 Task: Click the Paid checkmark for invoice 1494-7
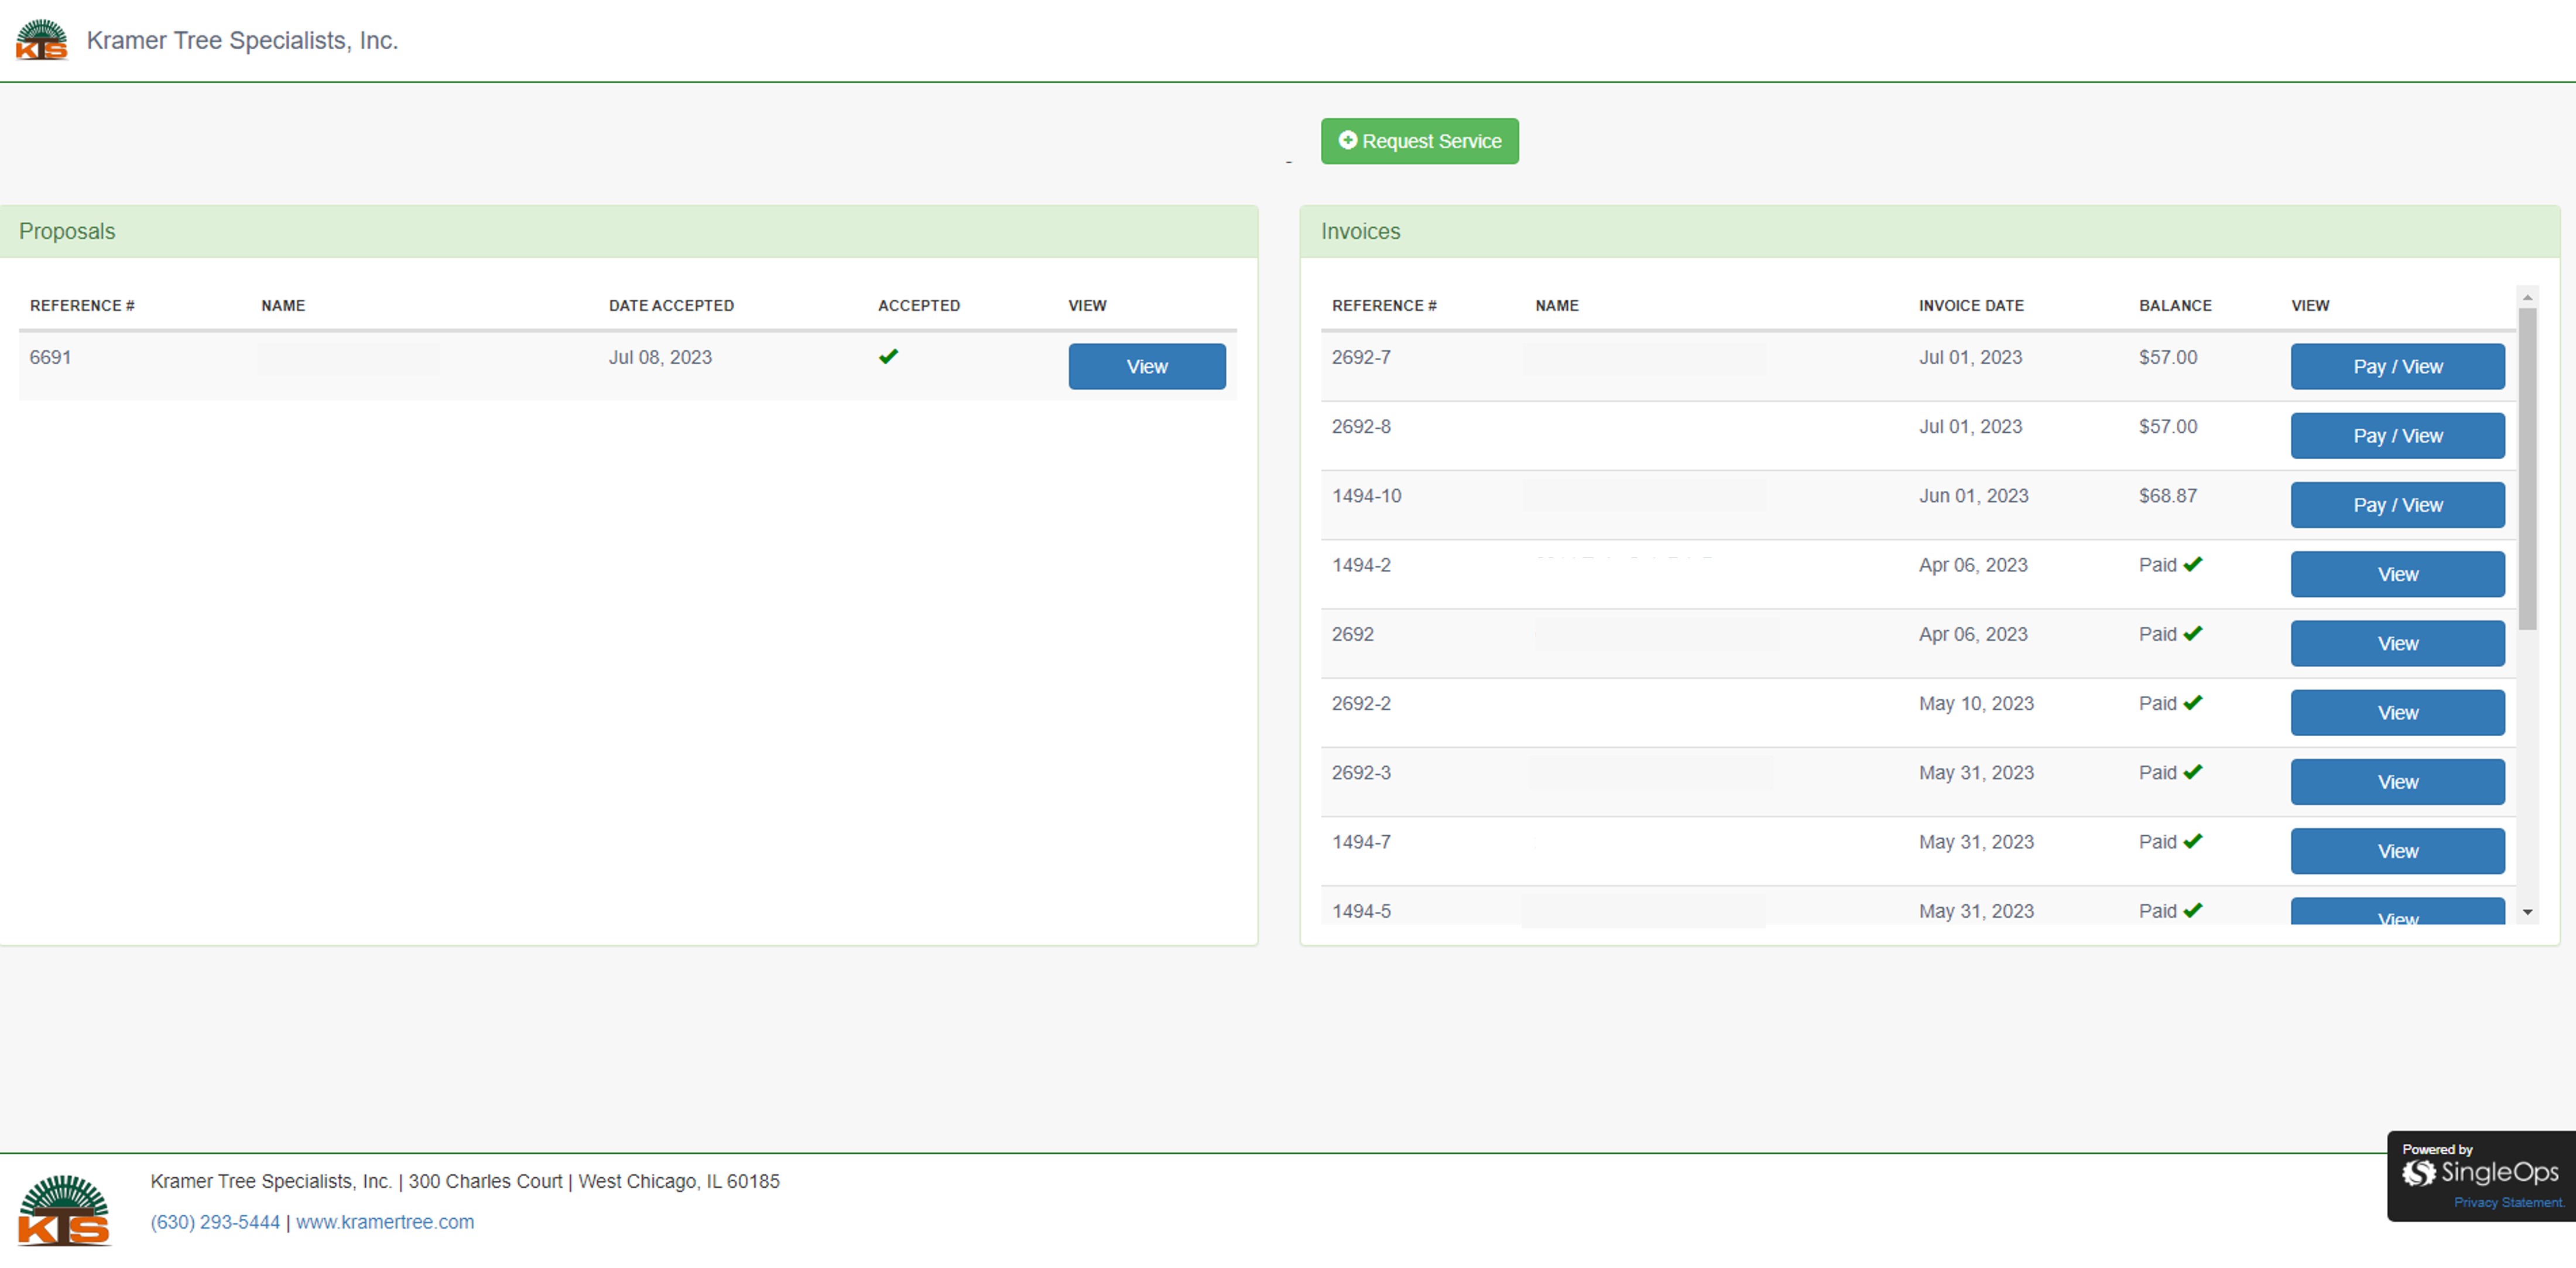click(x=2193, y=841)
